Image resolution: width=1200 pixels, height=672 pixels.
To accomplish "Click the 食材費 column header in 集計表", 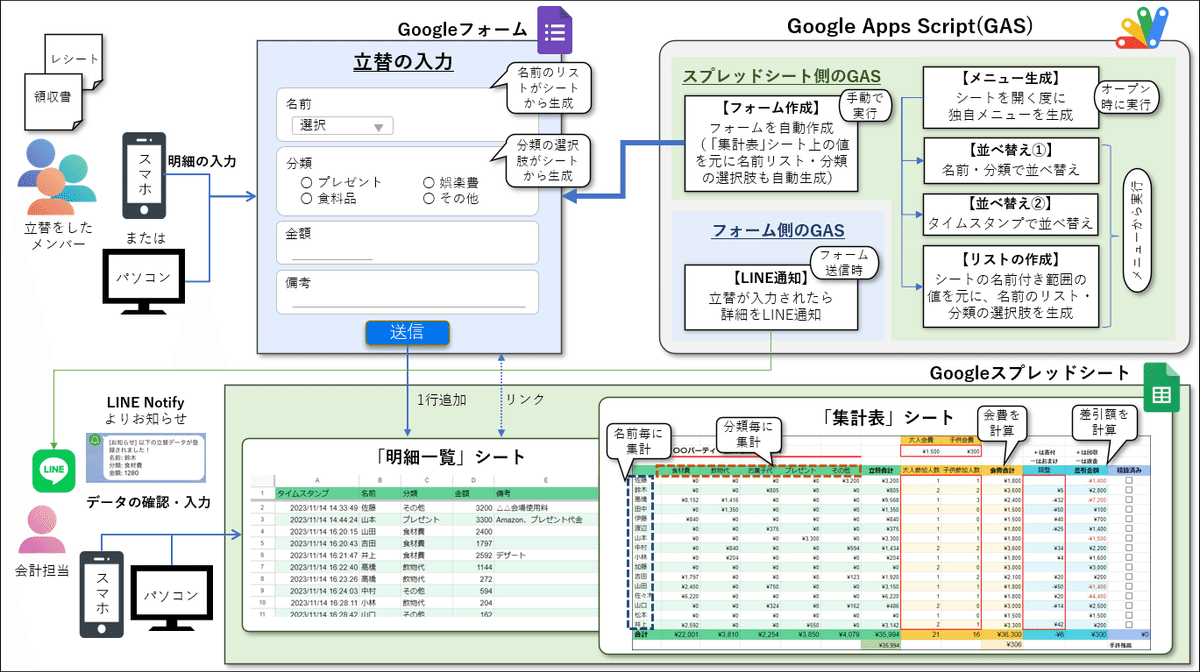I will [x=680, y=470].
